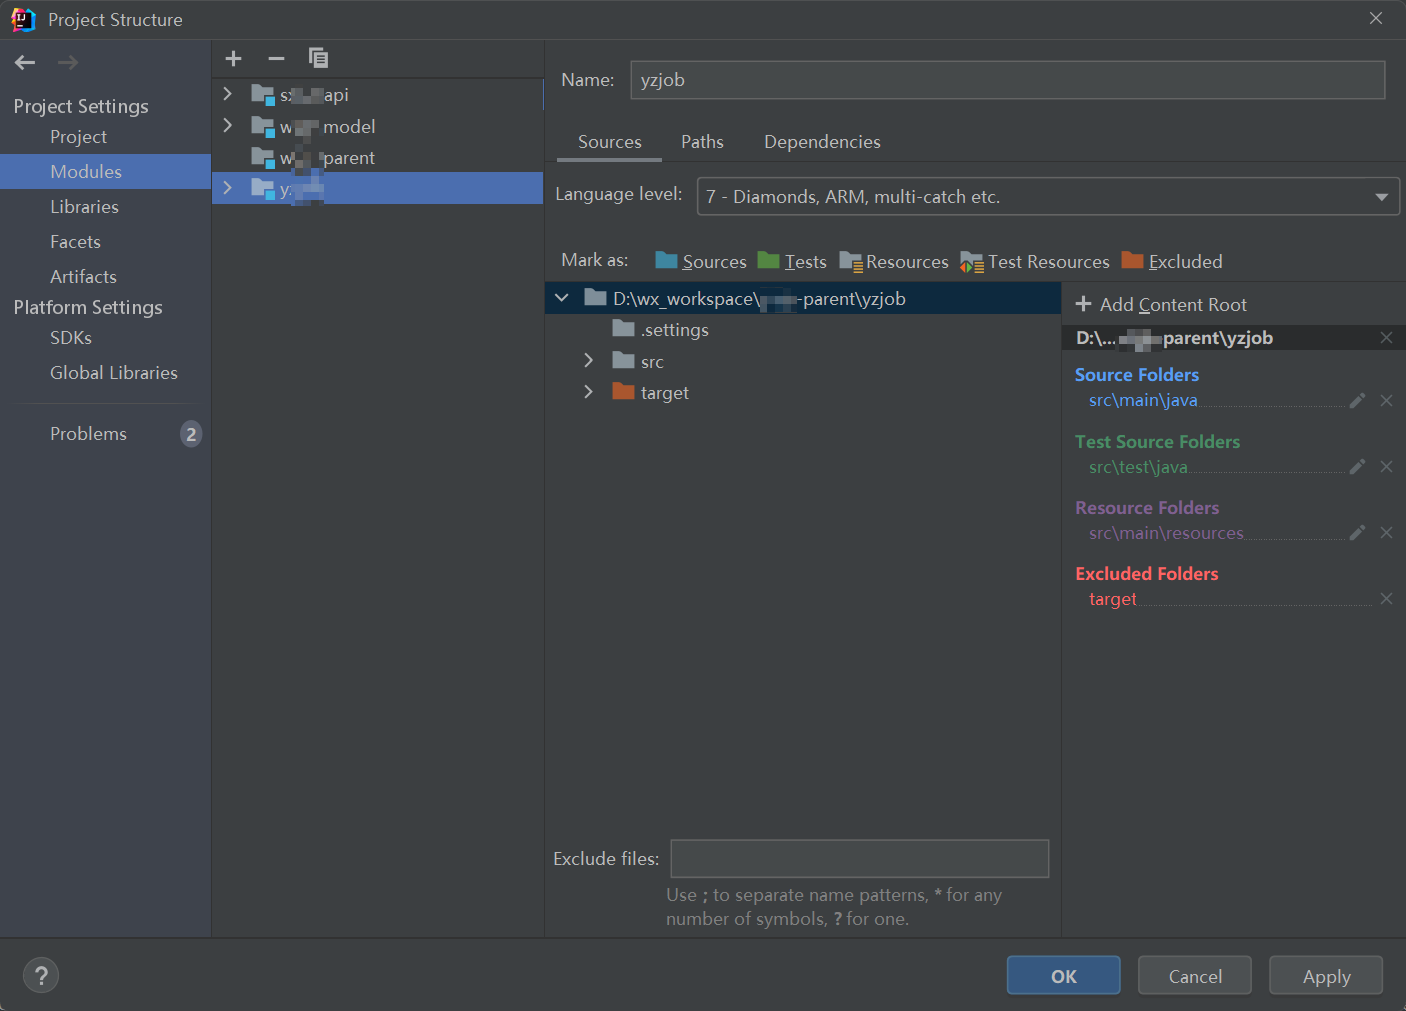1406x1011 pixels.
Task: Open help with question mark button
Action: [x=41, y=975]
